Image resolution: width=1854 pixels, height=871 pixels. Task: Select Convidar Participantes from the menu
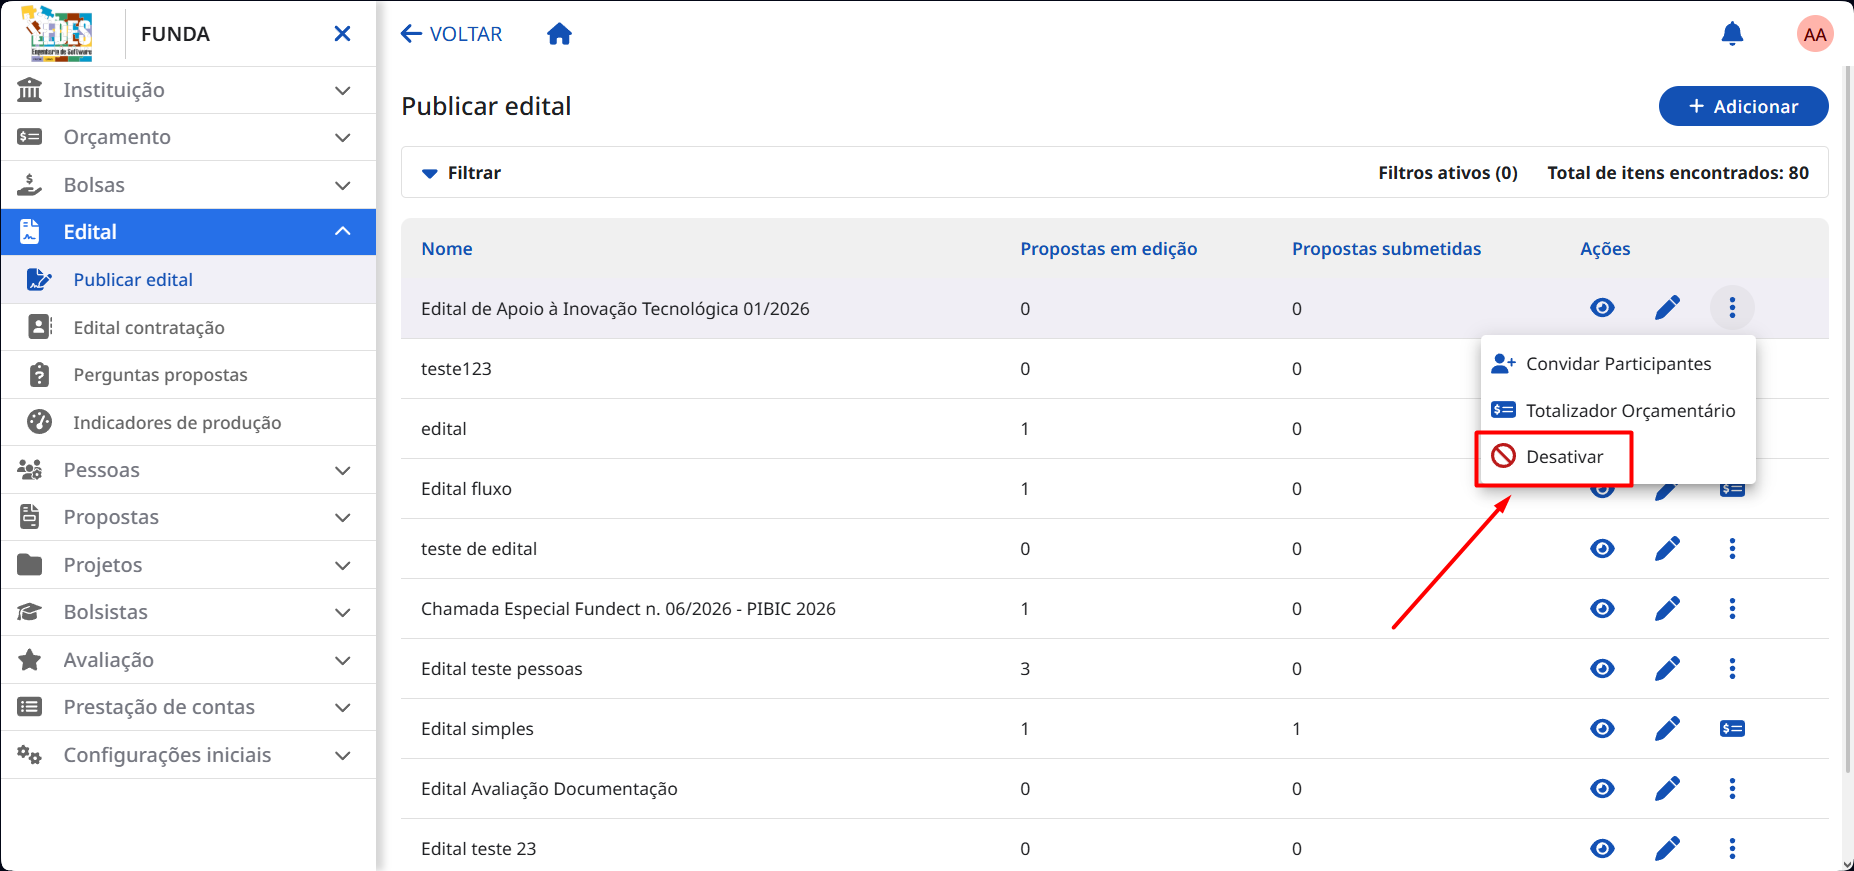pos(1617,364)
